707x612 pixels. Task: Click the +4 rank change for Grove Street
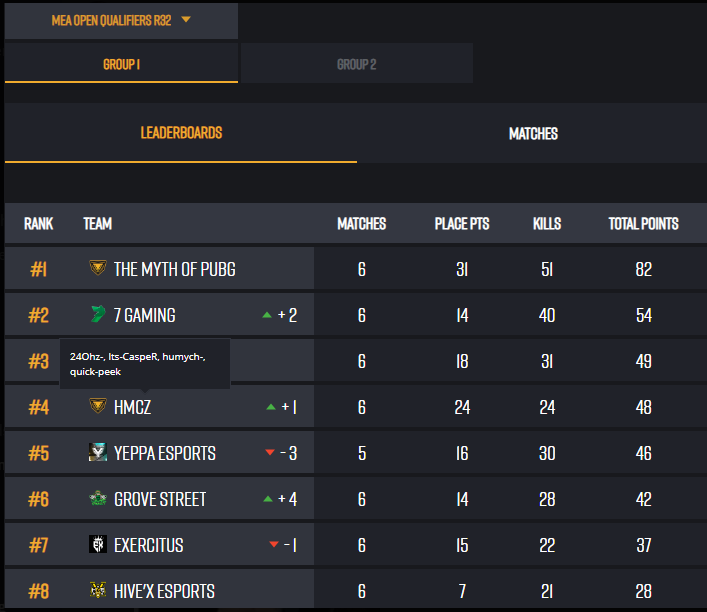288,499
